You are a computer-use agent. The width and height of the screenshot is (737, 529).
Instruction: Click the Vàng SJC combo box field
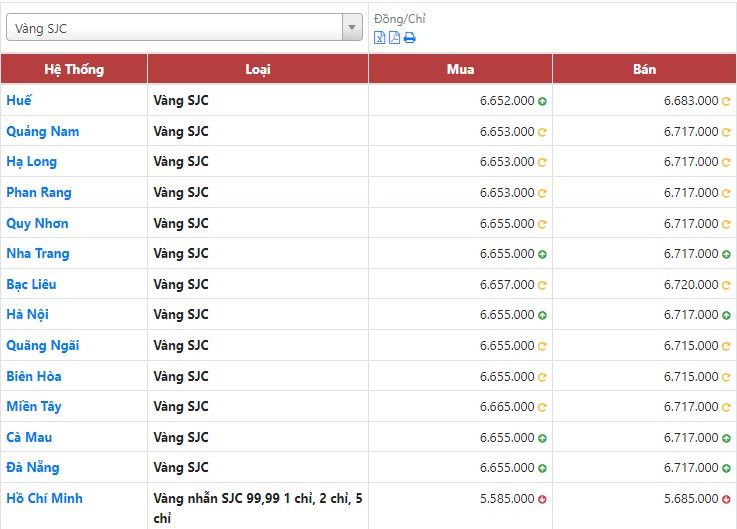click(175, 28)
